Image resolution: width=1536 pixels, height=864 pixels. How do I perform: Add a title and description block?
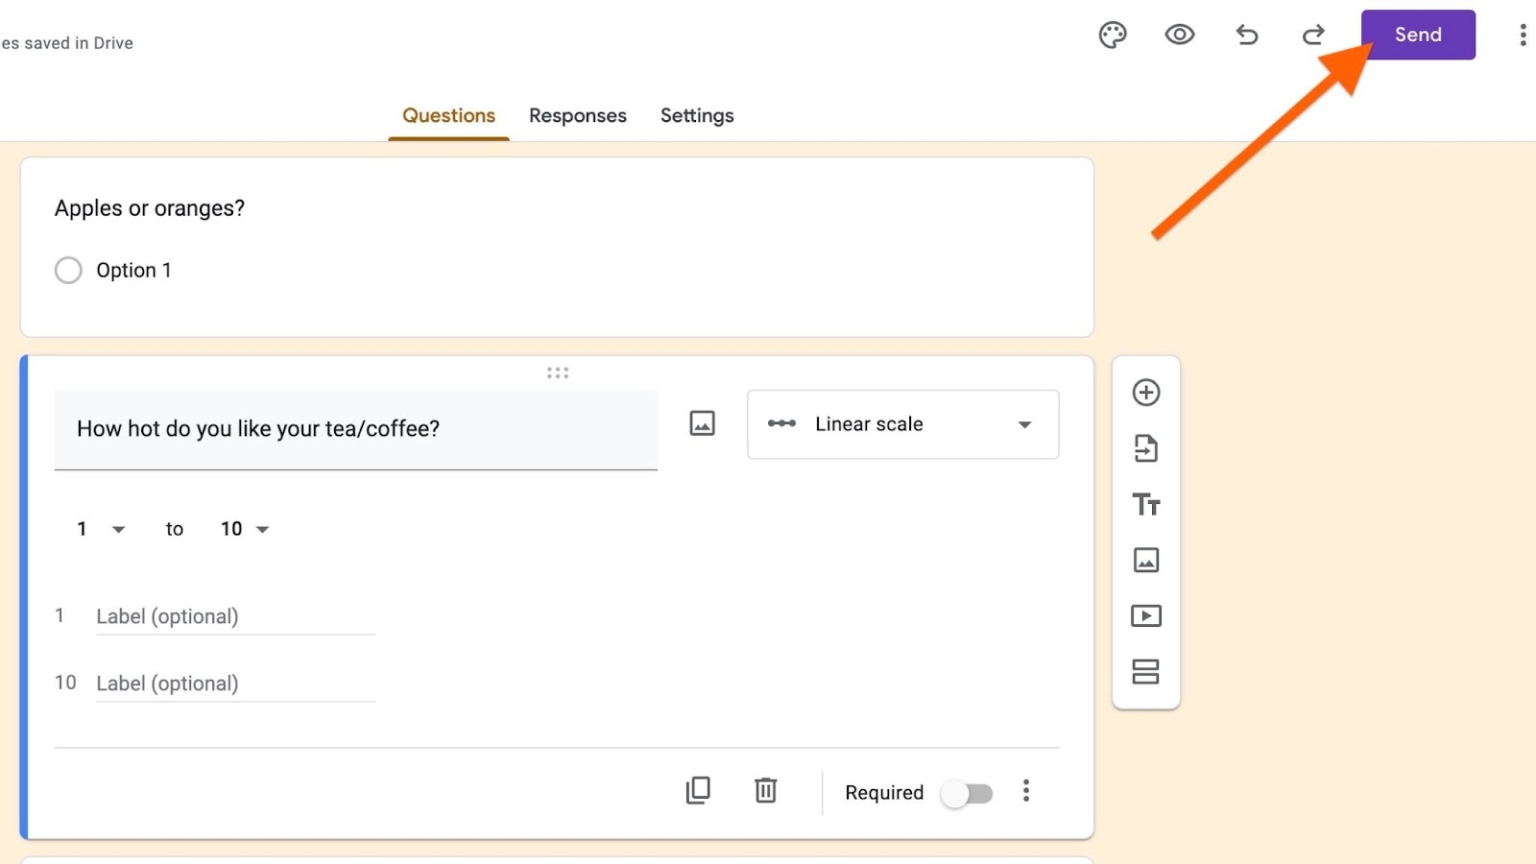pyautogui.click(x=1146, y=504)
